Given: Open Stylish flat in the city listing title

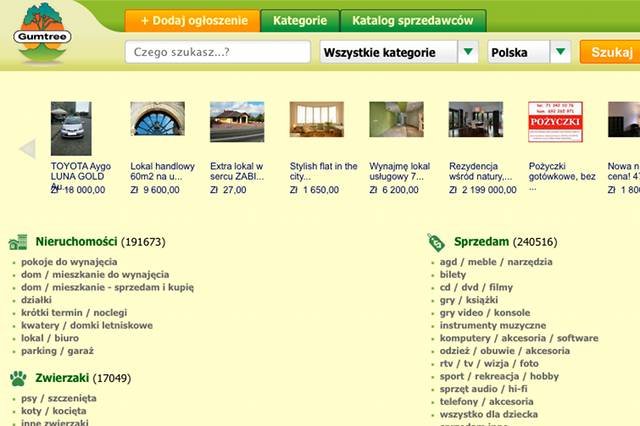Looking at the screenshot, I should point(323,171).
